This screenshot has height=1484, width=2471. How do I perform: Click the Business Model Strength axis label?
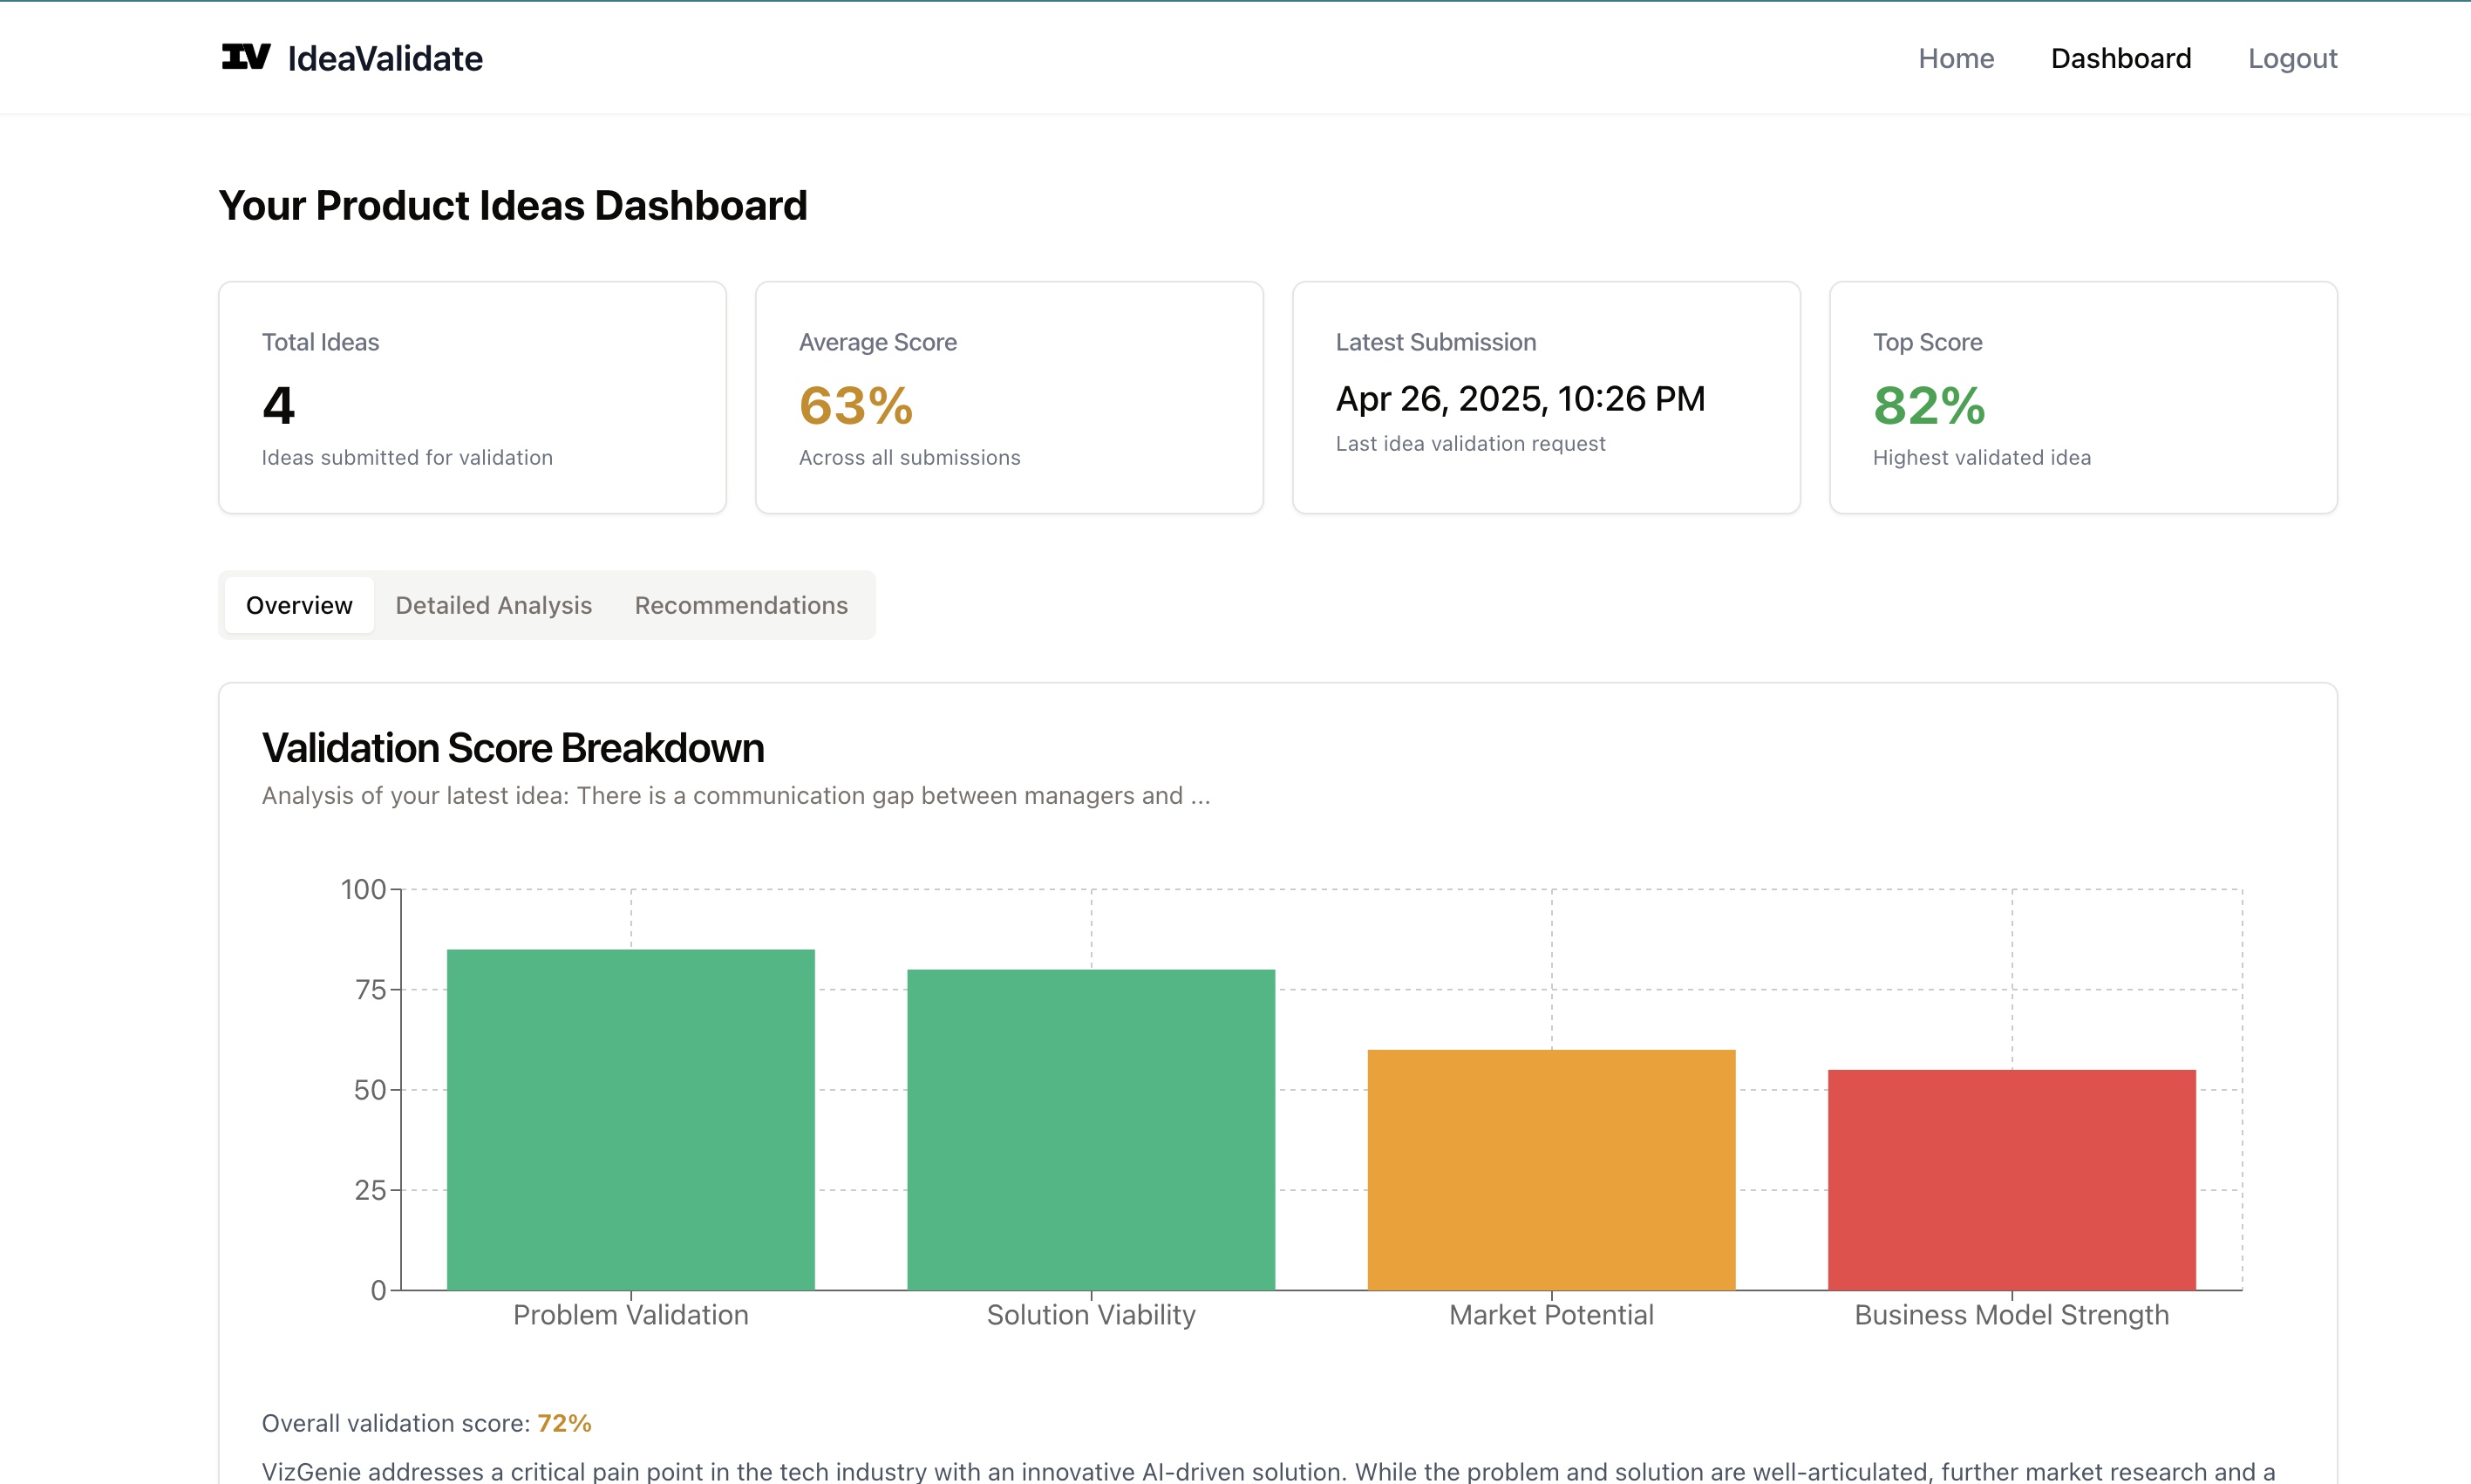click(x=2011, y=1315)
